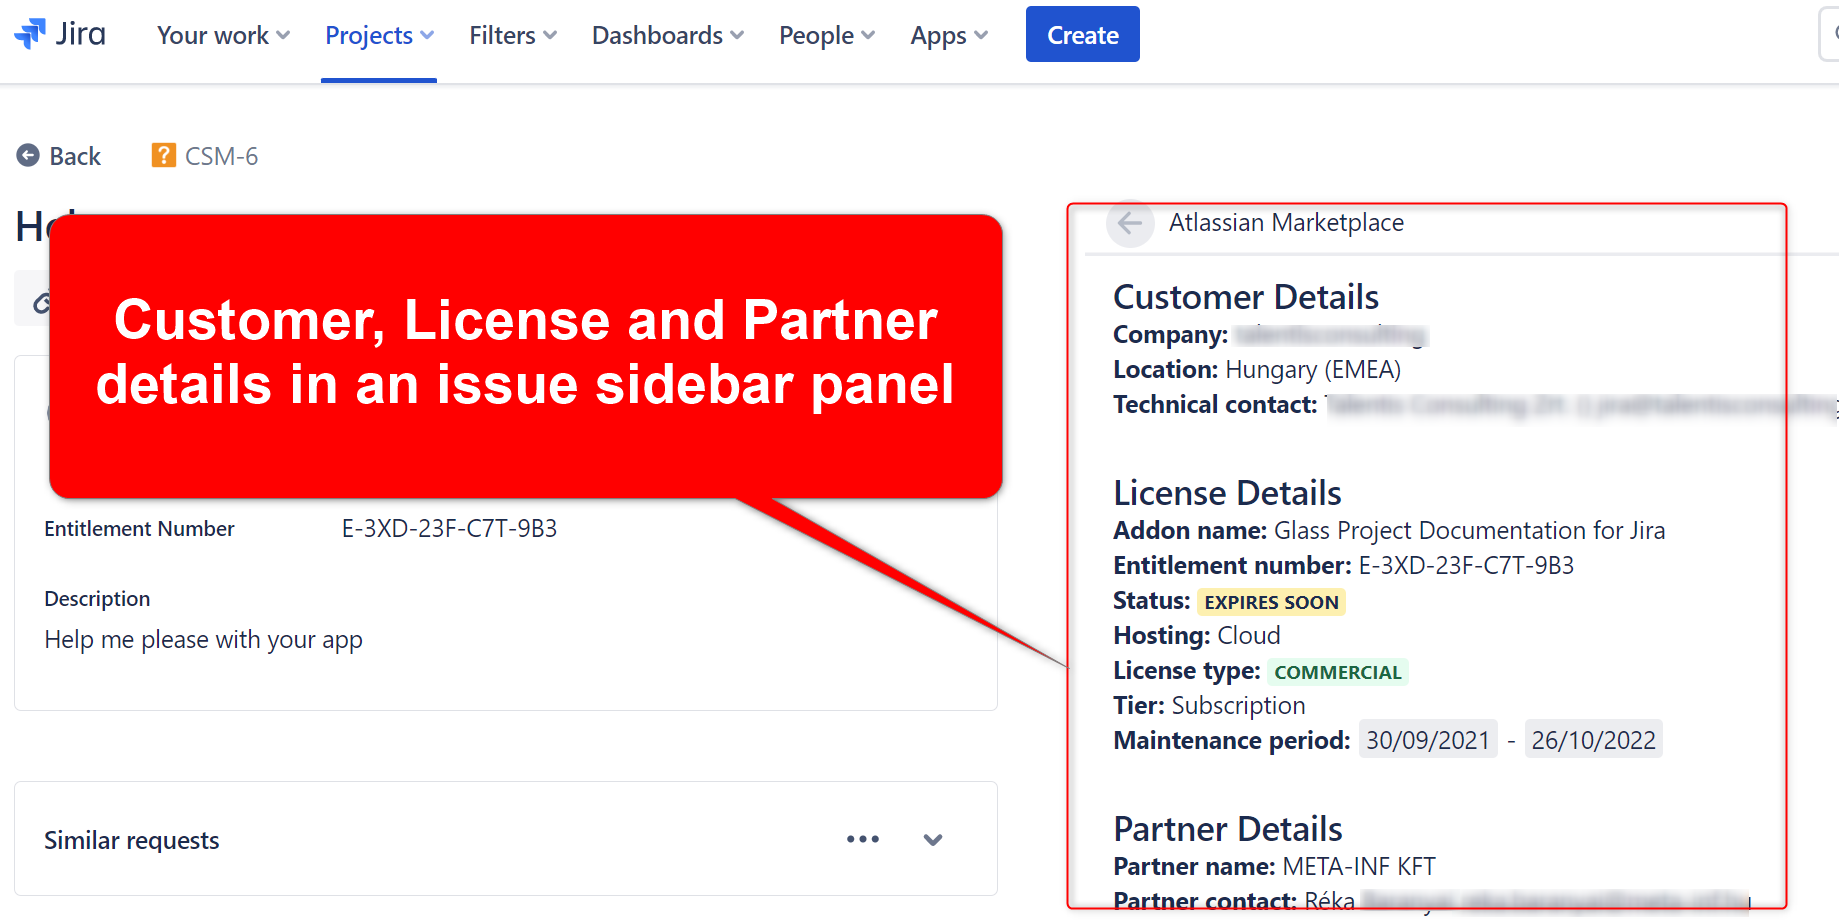Click the EXPIRES SOON status badge

click(1271, 602)
